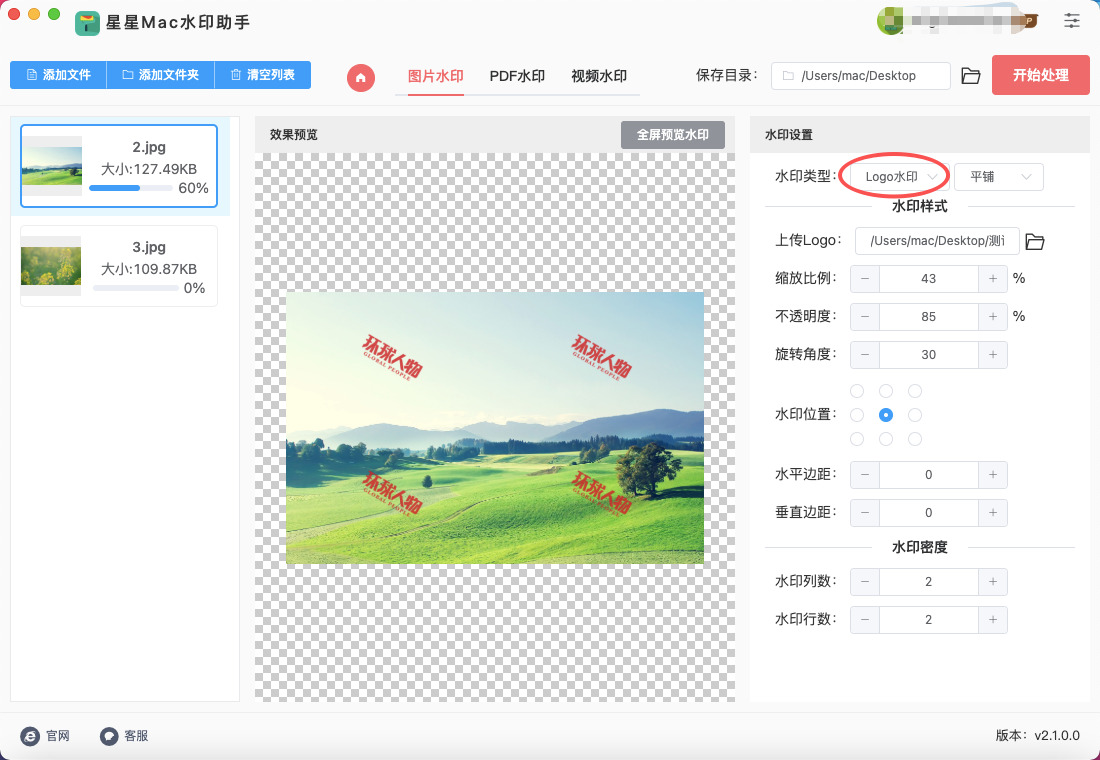Click 全屏预览水印 button
This screenshot has width=1100, height=760.
click(672, 135)
